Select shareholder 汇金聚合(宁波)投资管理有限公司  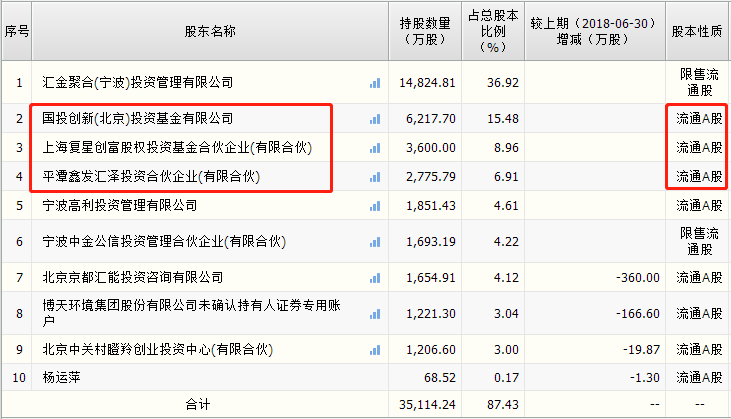point(138,83)
